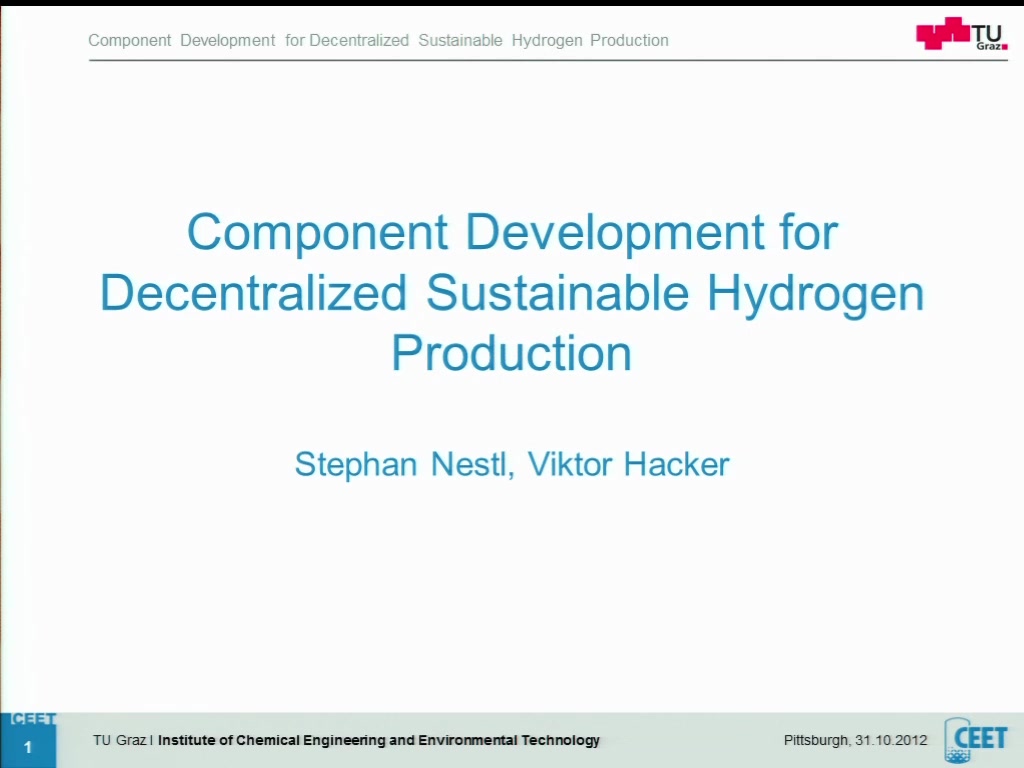
Task: Click the author name 'Viktor Hacker'
Action: [x=628, y=464]
